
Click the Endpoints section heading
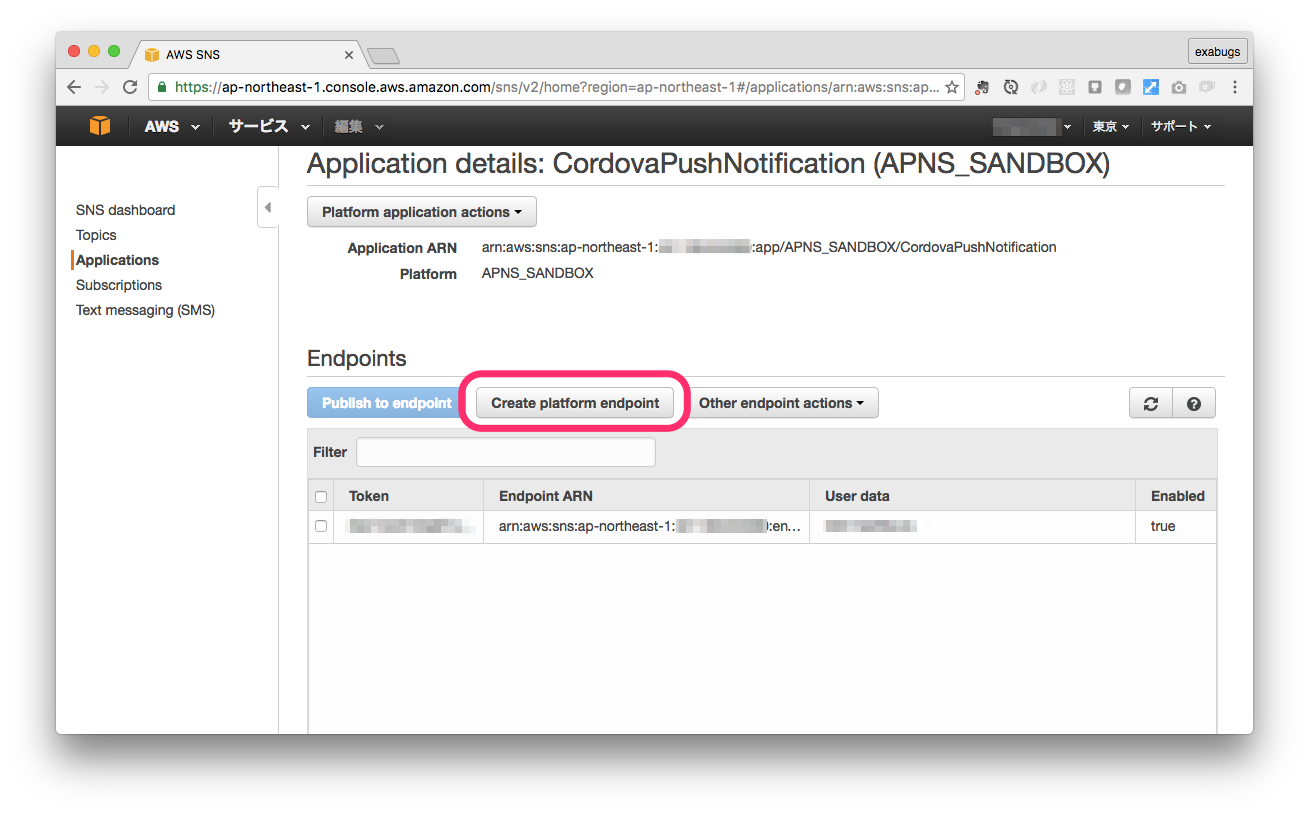[357, 359]
